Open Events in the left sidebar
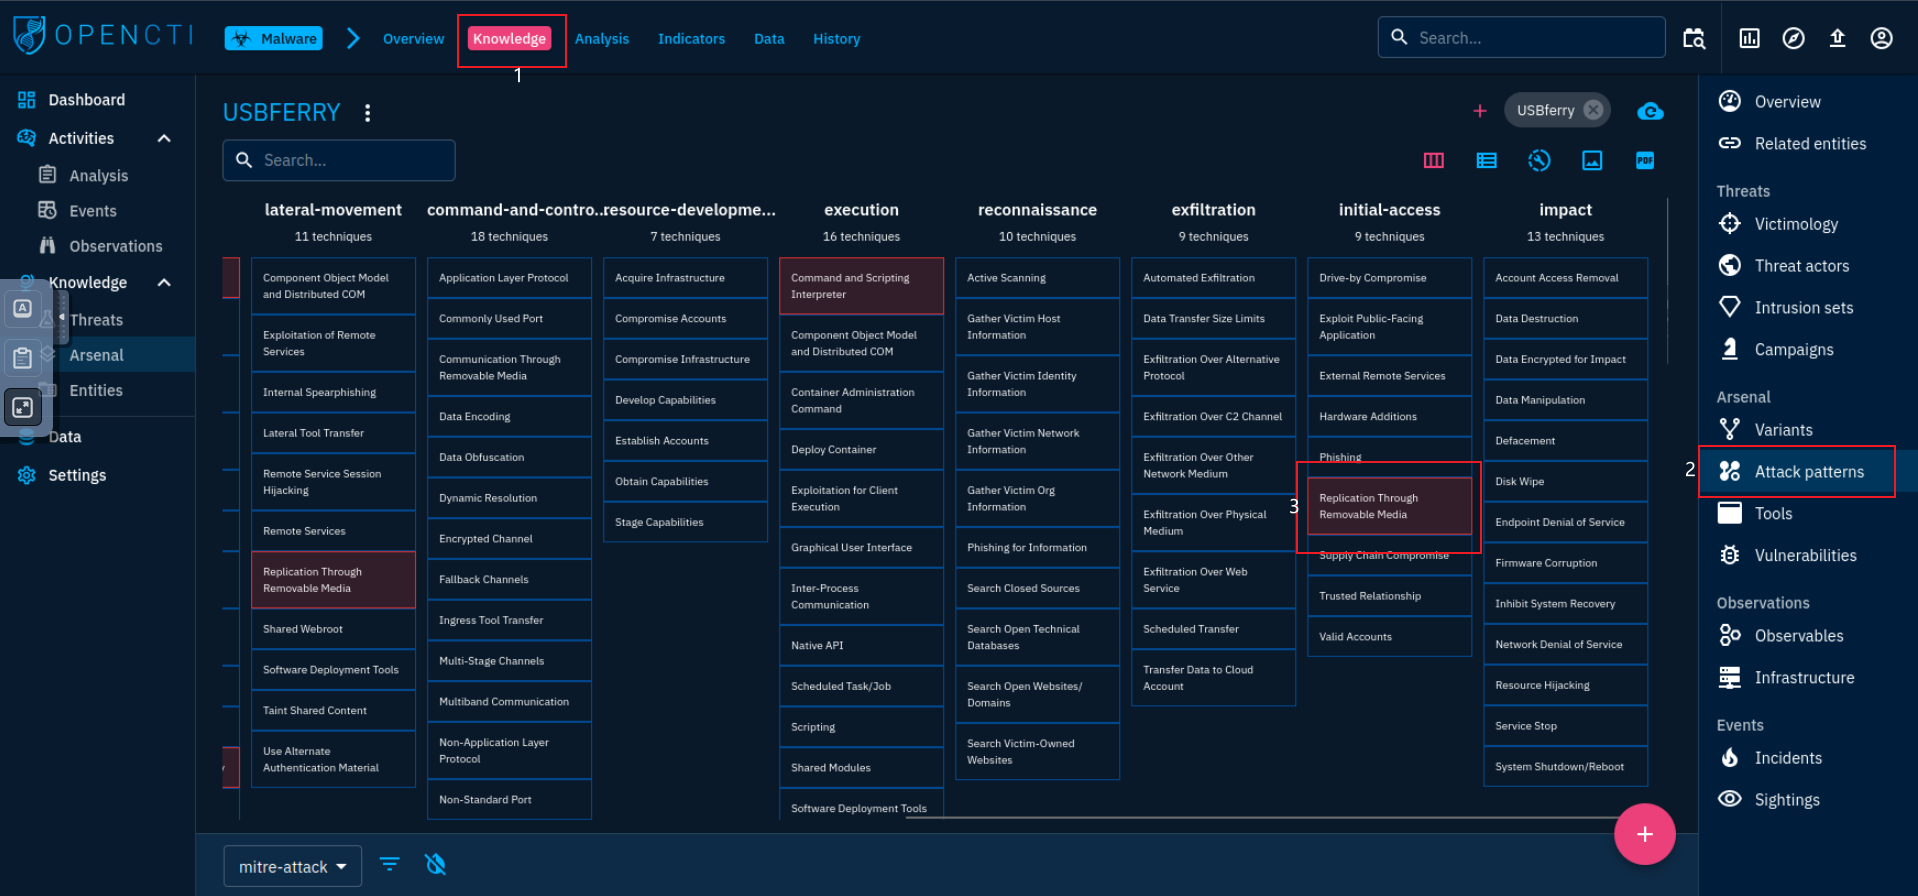This screenshot has height=896, width=1918. coord(97,211)
